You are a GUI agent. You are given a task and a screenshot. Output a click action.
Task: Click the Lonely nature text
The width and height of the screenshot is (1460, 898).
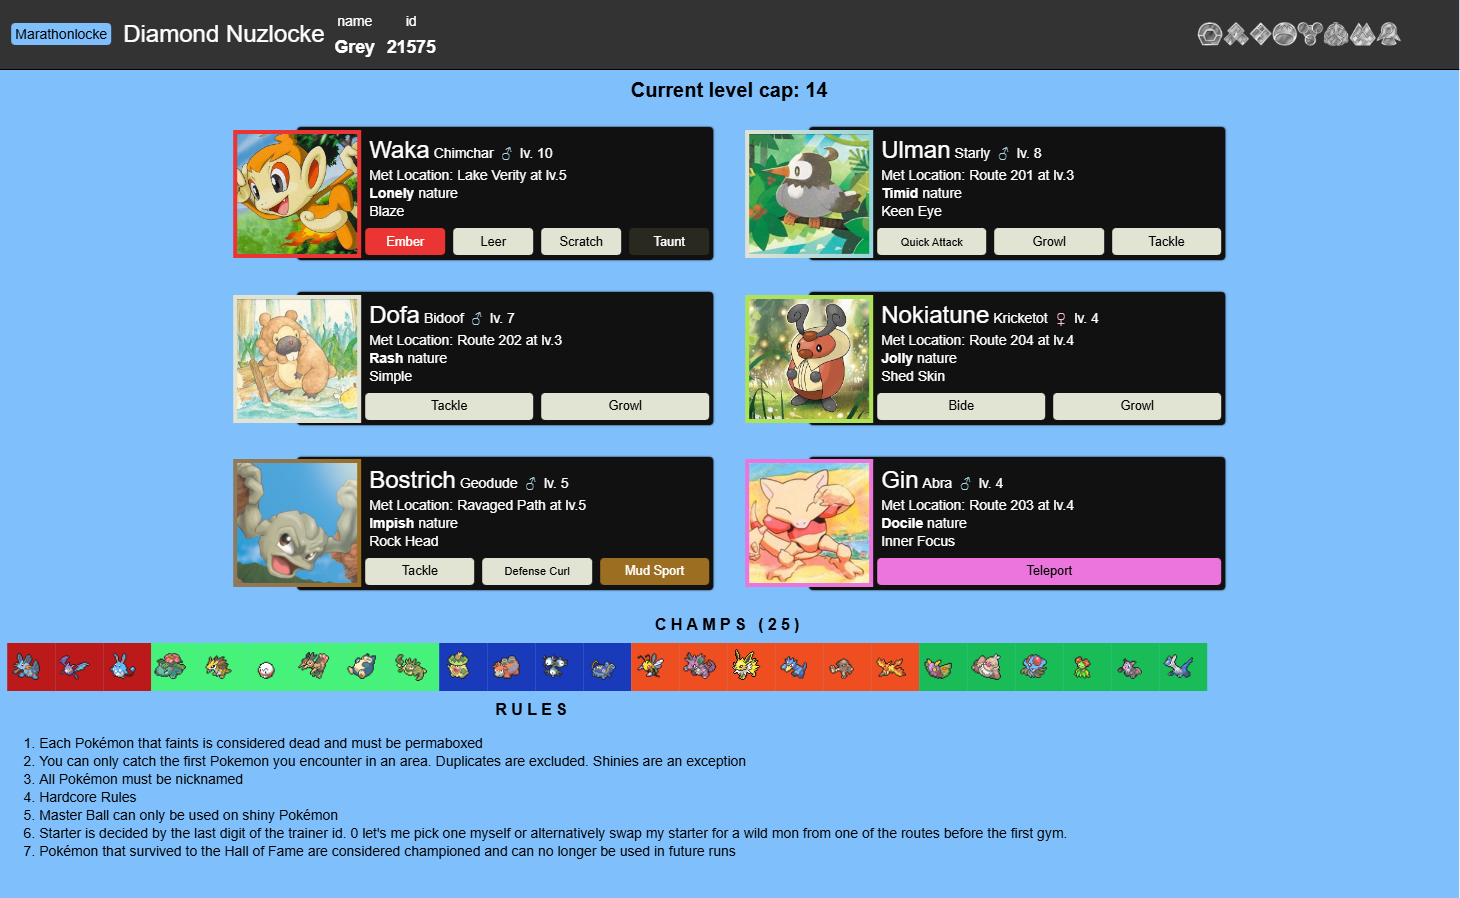[413, 193]
